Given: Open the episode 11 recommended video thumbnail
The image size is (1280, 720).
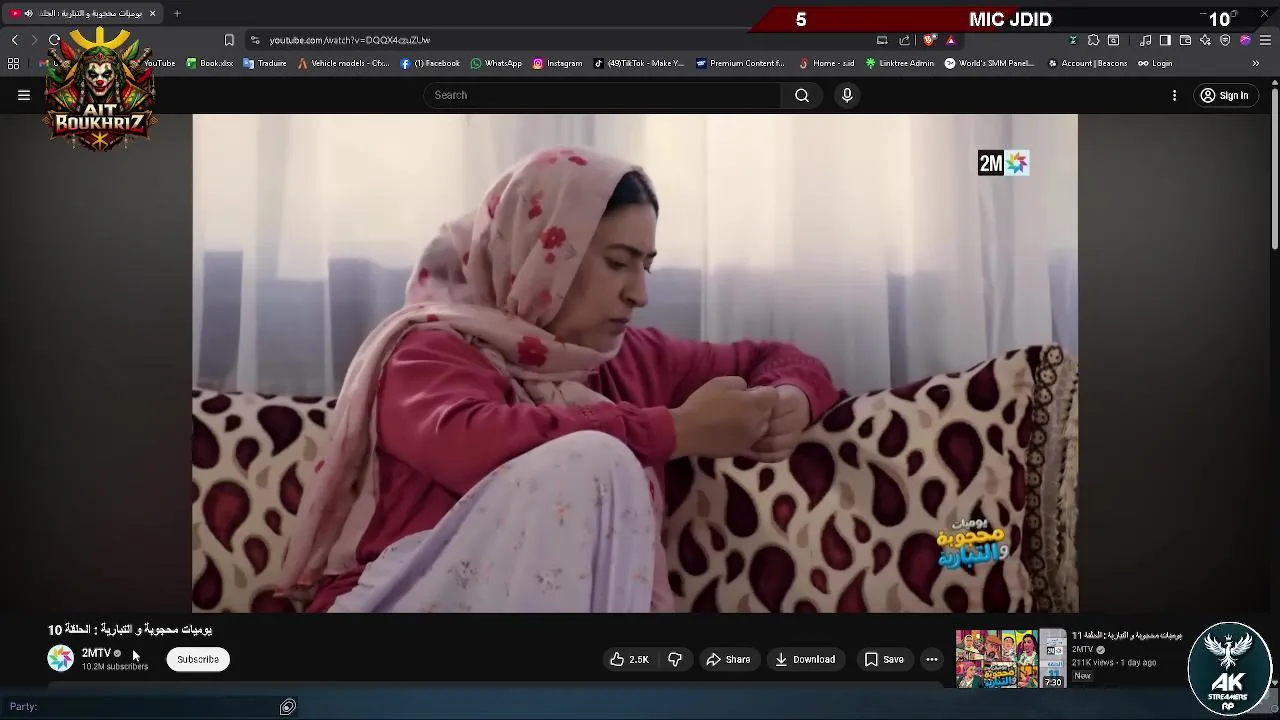Looking at the screenshot, I should [x=1011, y=658].
